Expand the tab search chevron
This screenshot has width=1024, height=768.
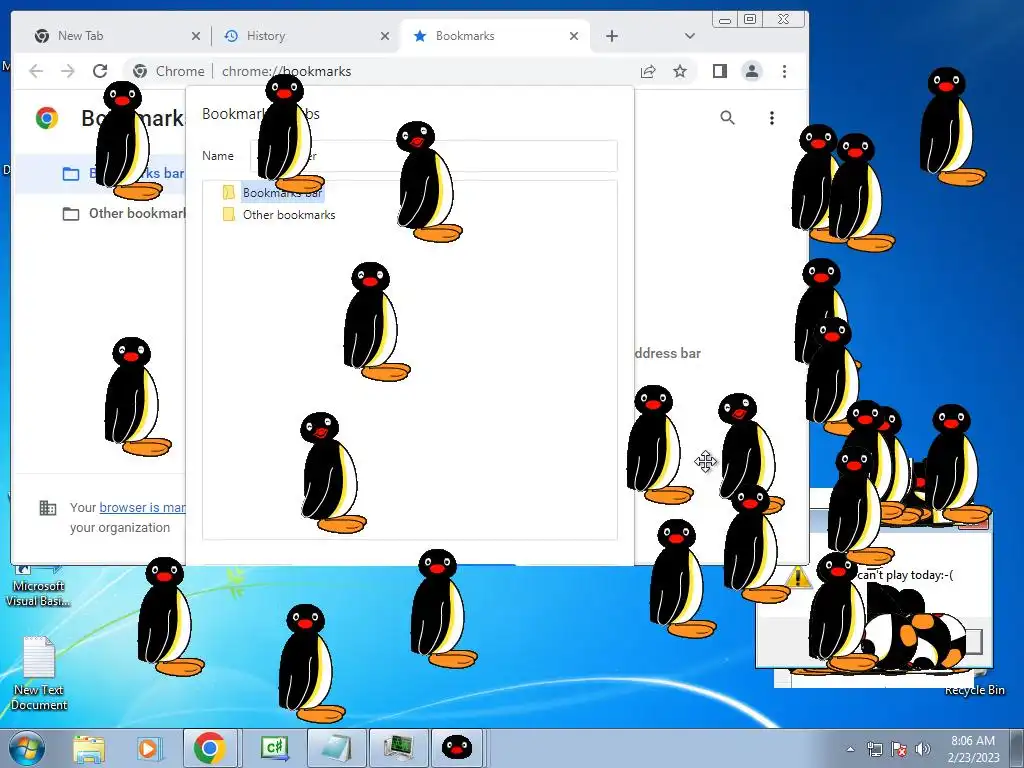coord(690,37)
